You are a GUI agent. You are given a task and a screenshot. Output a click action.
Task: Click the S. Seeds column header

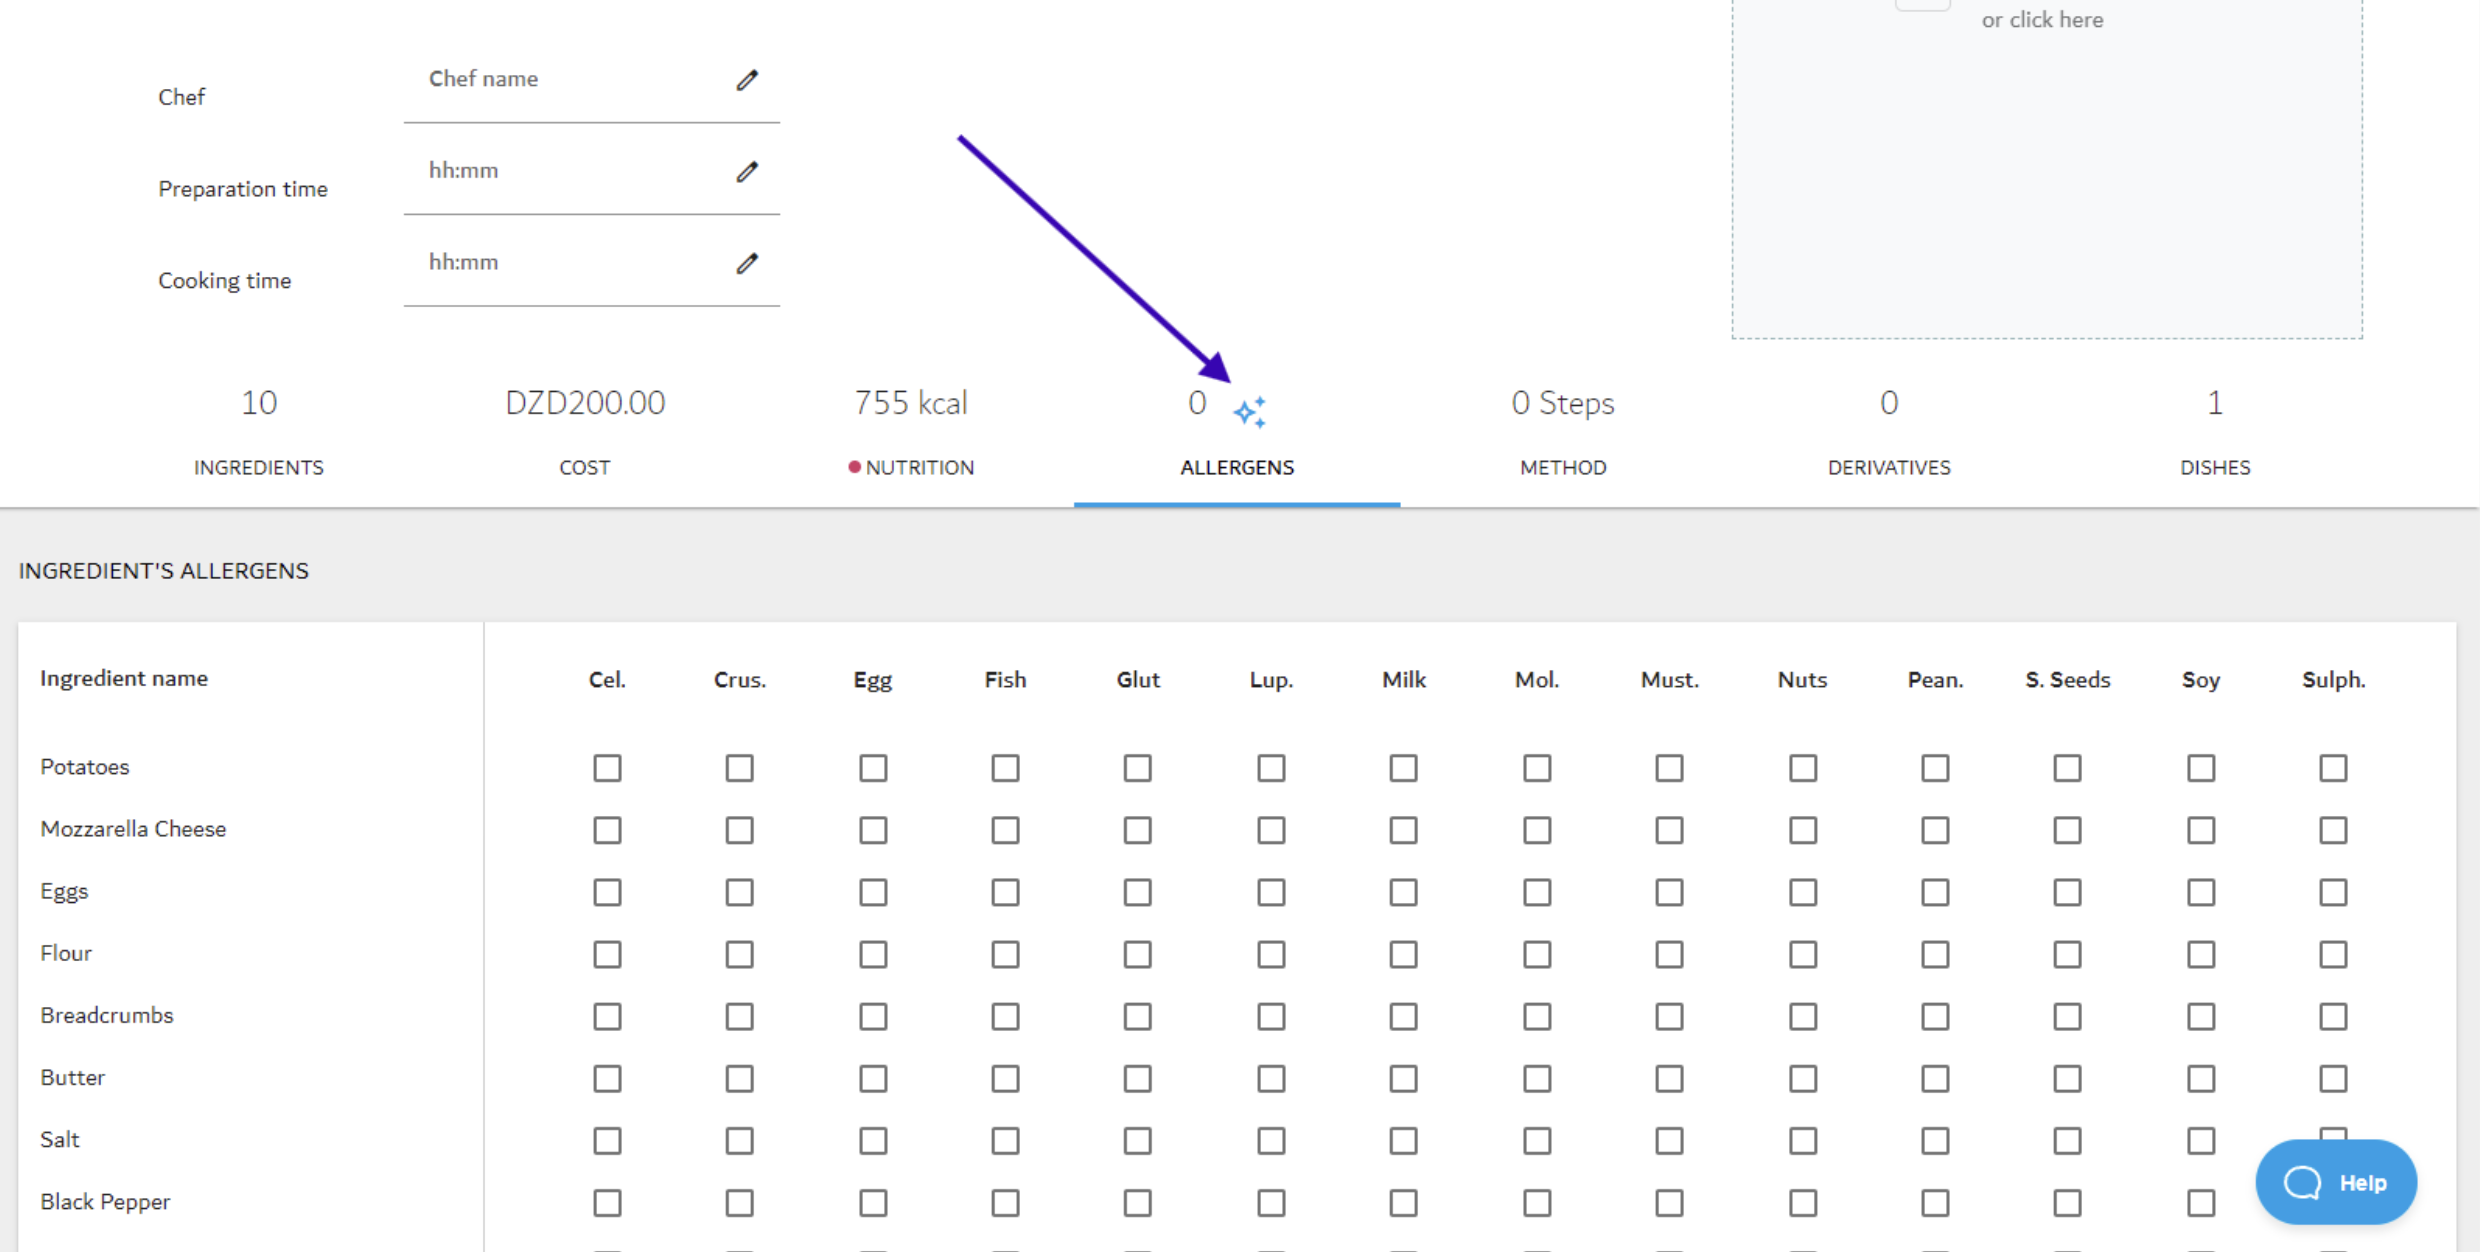click(2068, 680)
